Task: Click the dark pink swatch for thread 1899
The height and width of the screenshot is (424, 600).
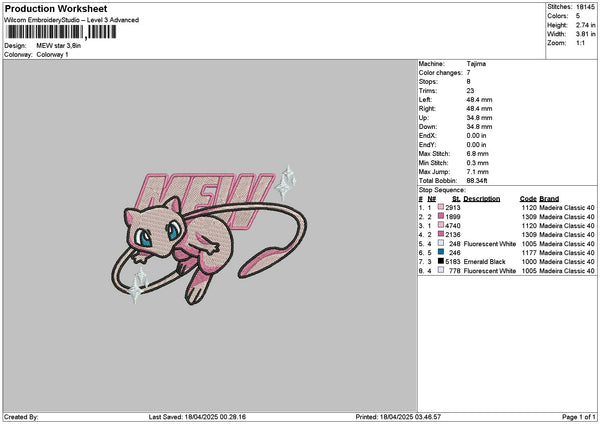Action: (x=441, y=216)
